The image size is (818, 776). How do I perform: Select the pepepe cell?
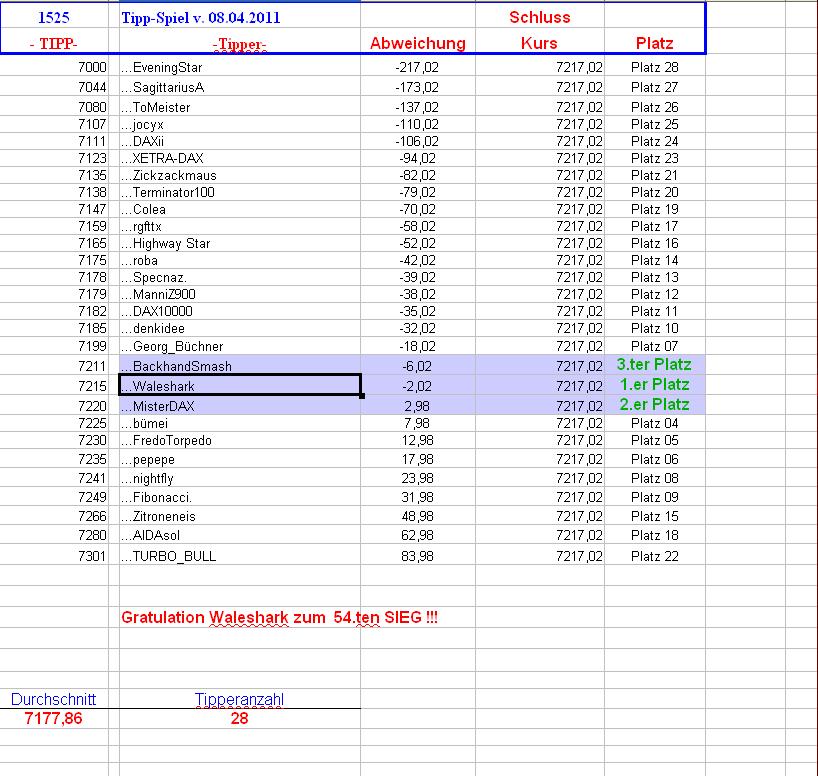(239, 459)
